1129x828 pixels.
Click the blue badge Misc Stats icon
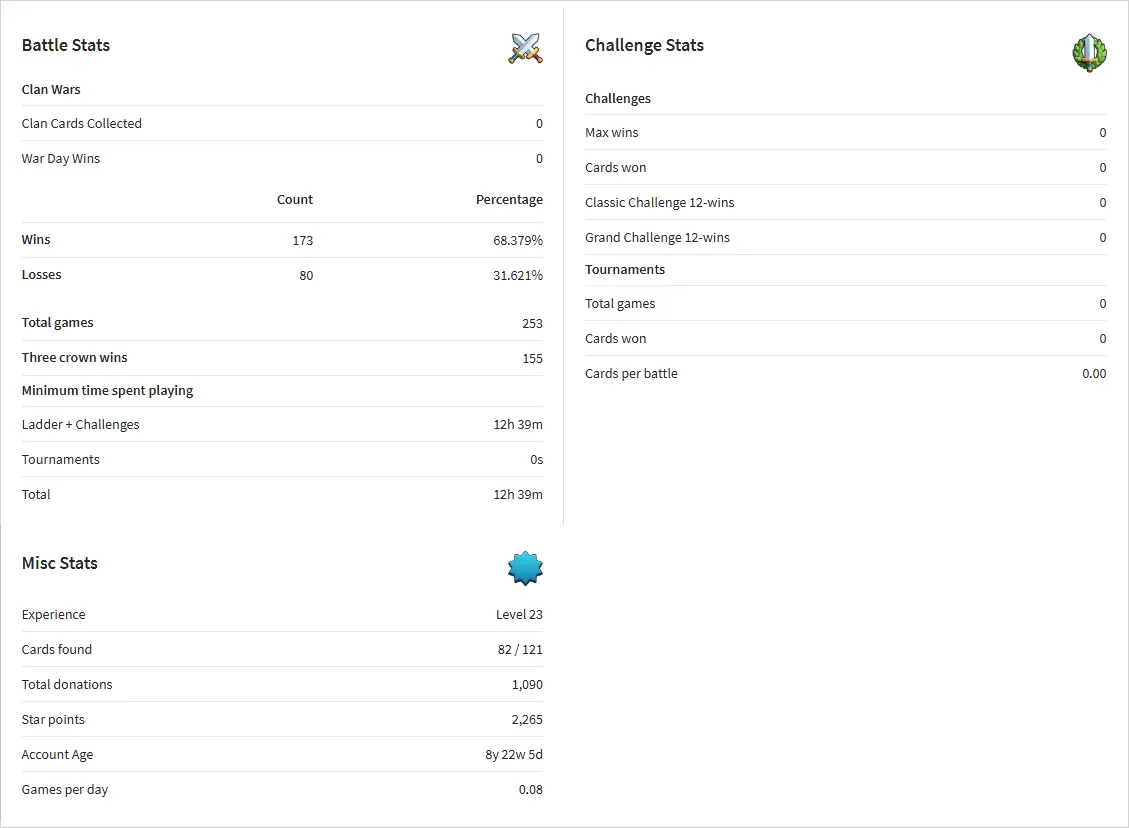click(525, 568)
